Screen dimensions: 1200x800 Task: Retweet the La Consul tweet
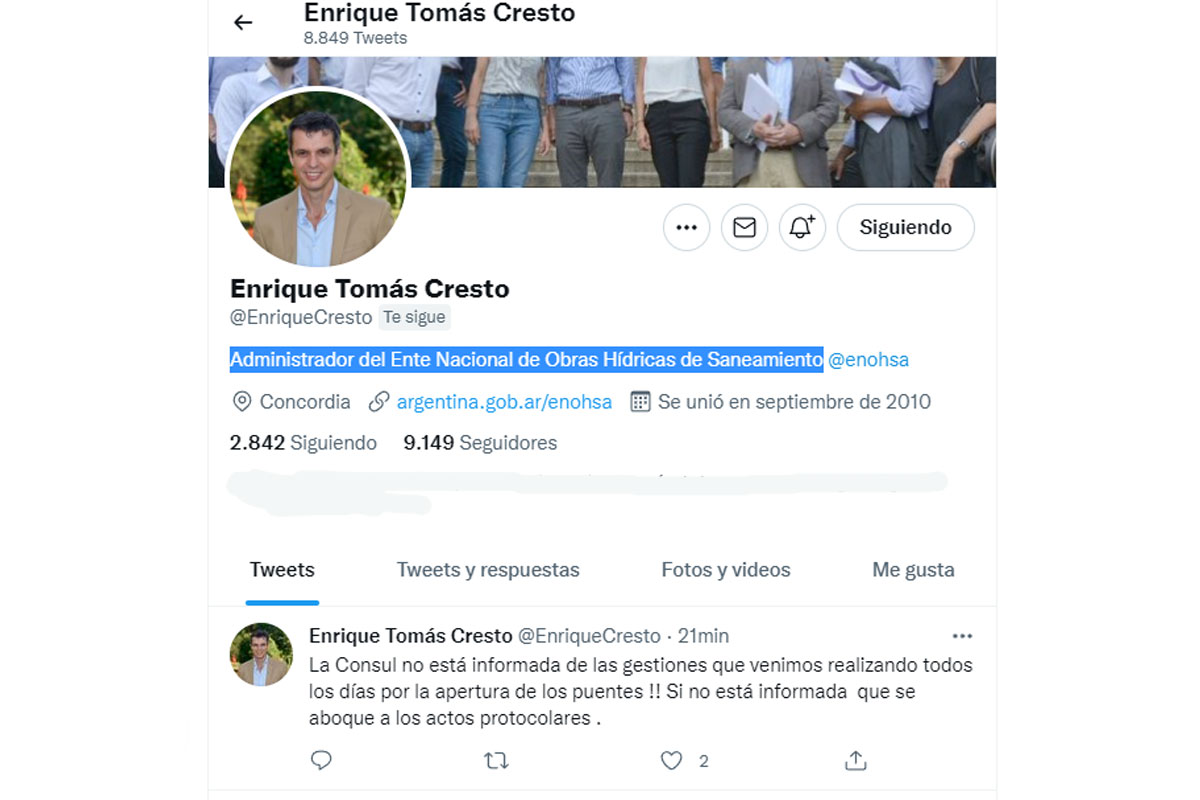496,761
